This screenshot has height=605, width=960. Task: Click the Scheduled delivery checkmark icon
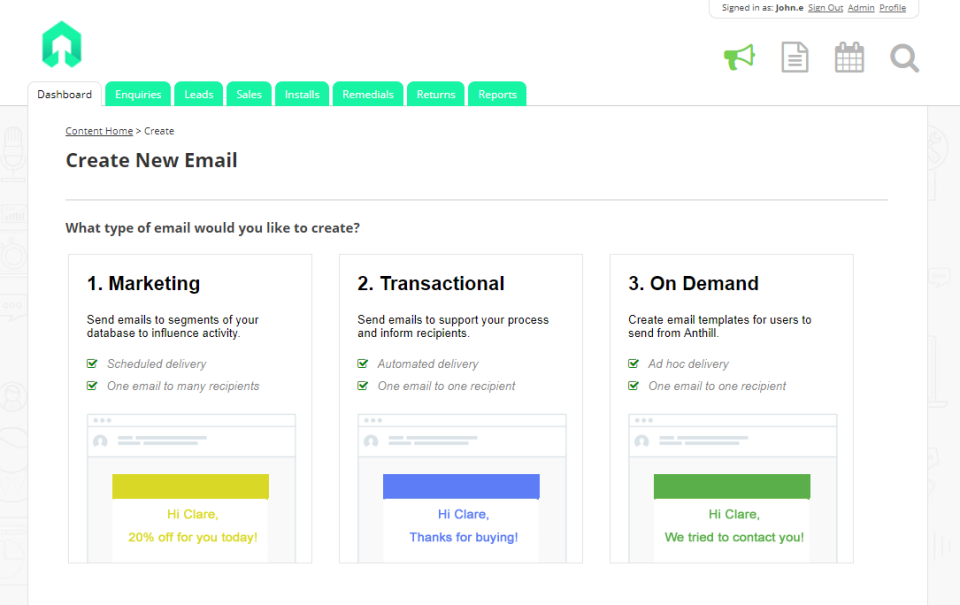click(x=92, y=364)
